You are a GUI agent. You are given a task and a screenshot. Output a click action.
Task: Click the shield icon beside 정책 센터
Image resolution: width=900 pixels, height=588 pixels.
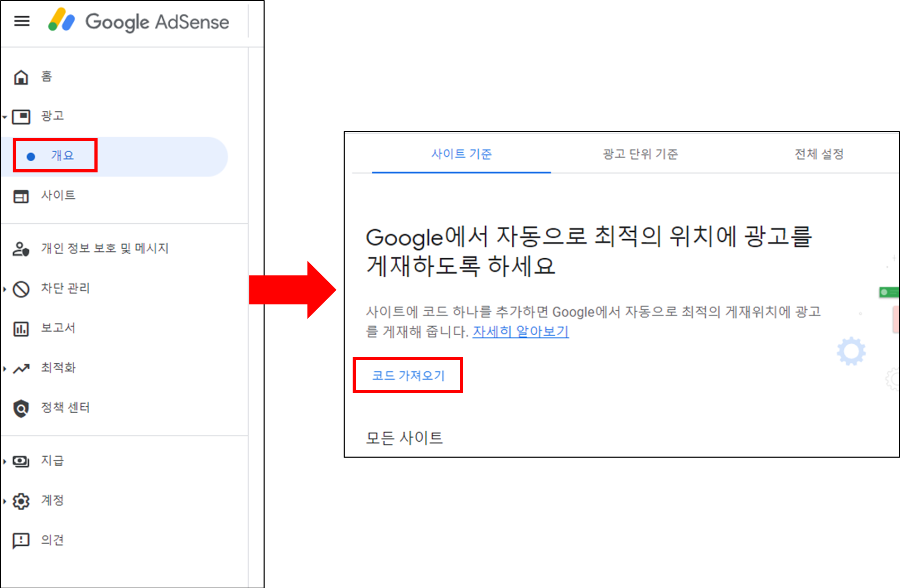pyautogui.click(x=21, y=408)
